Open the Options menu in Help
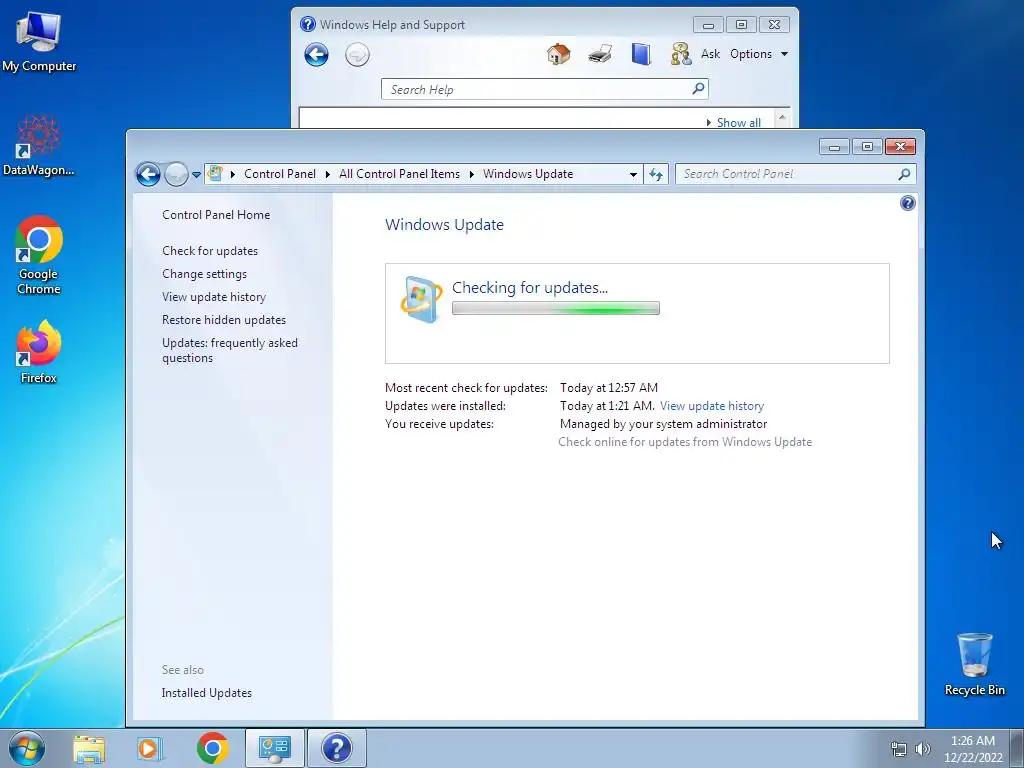 (759, 54)
